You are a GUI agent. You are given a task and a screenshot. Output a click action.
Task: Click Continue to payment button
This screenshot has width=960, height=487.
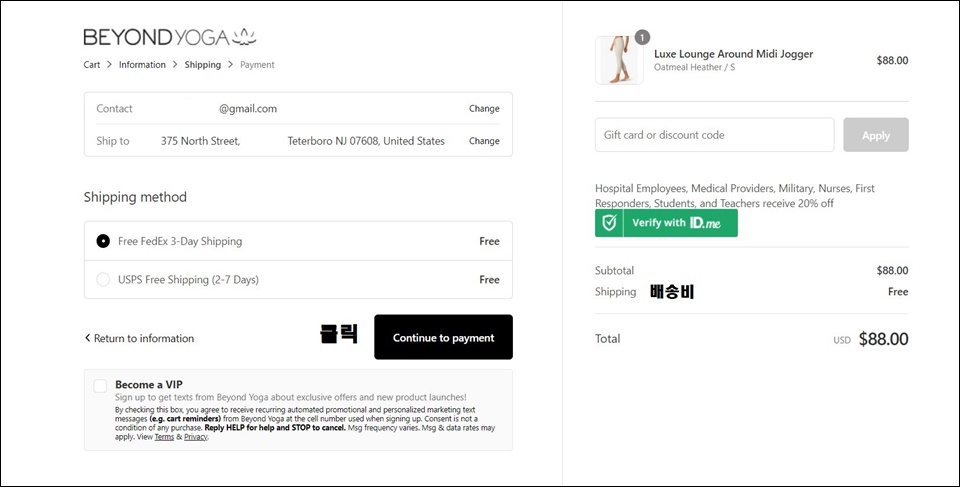tap(443, 337)
